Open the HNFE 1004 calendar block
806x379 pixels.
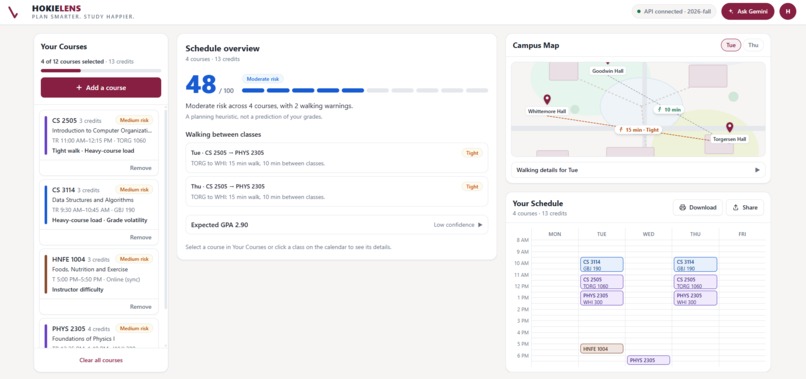[x=601, y=349]
